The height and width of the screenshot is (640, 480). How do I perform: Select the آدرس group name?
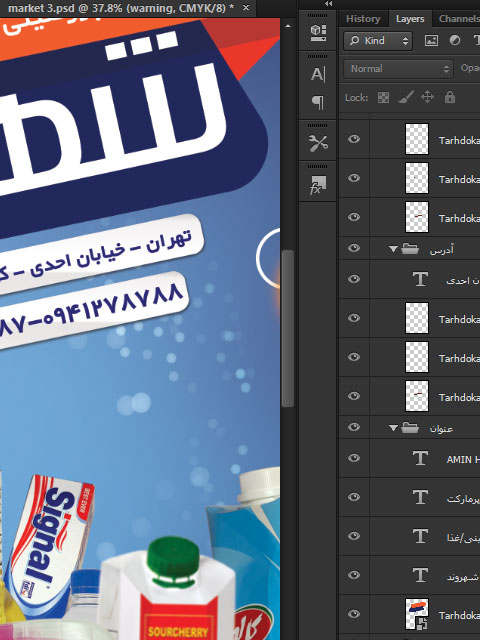pos(442,249)
